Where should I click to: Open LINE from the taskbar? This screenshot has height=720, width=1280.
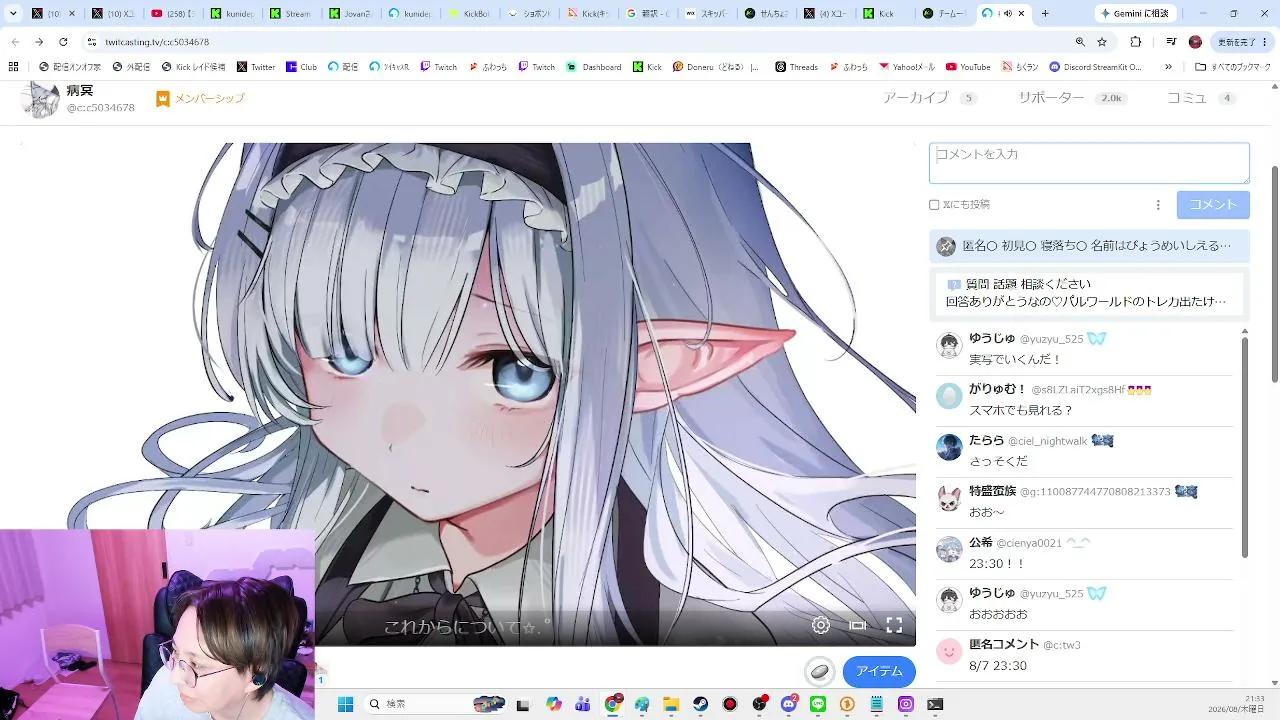point(818,704)
